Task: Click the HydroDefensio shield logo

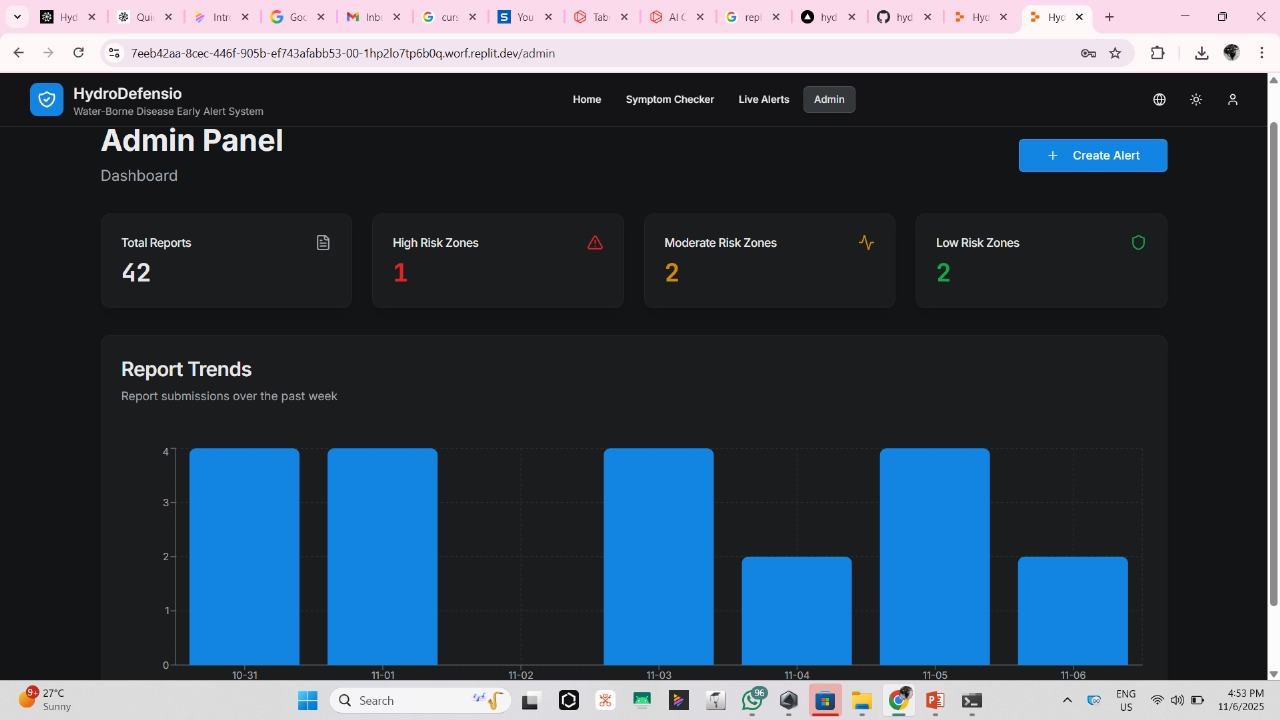Action: click(46, 100)
